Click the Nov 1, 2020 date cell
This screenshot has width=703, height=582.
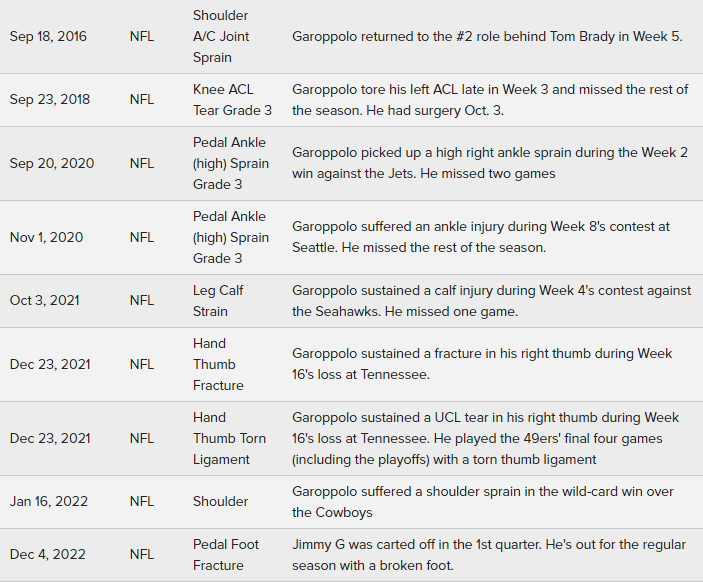pyautogui.click(x=46, y=237)
